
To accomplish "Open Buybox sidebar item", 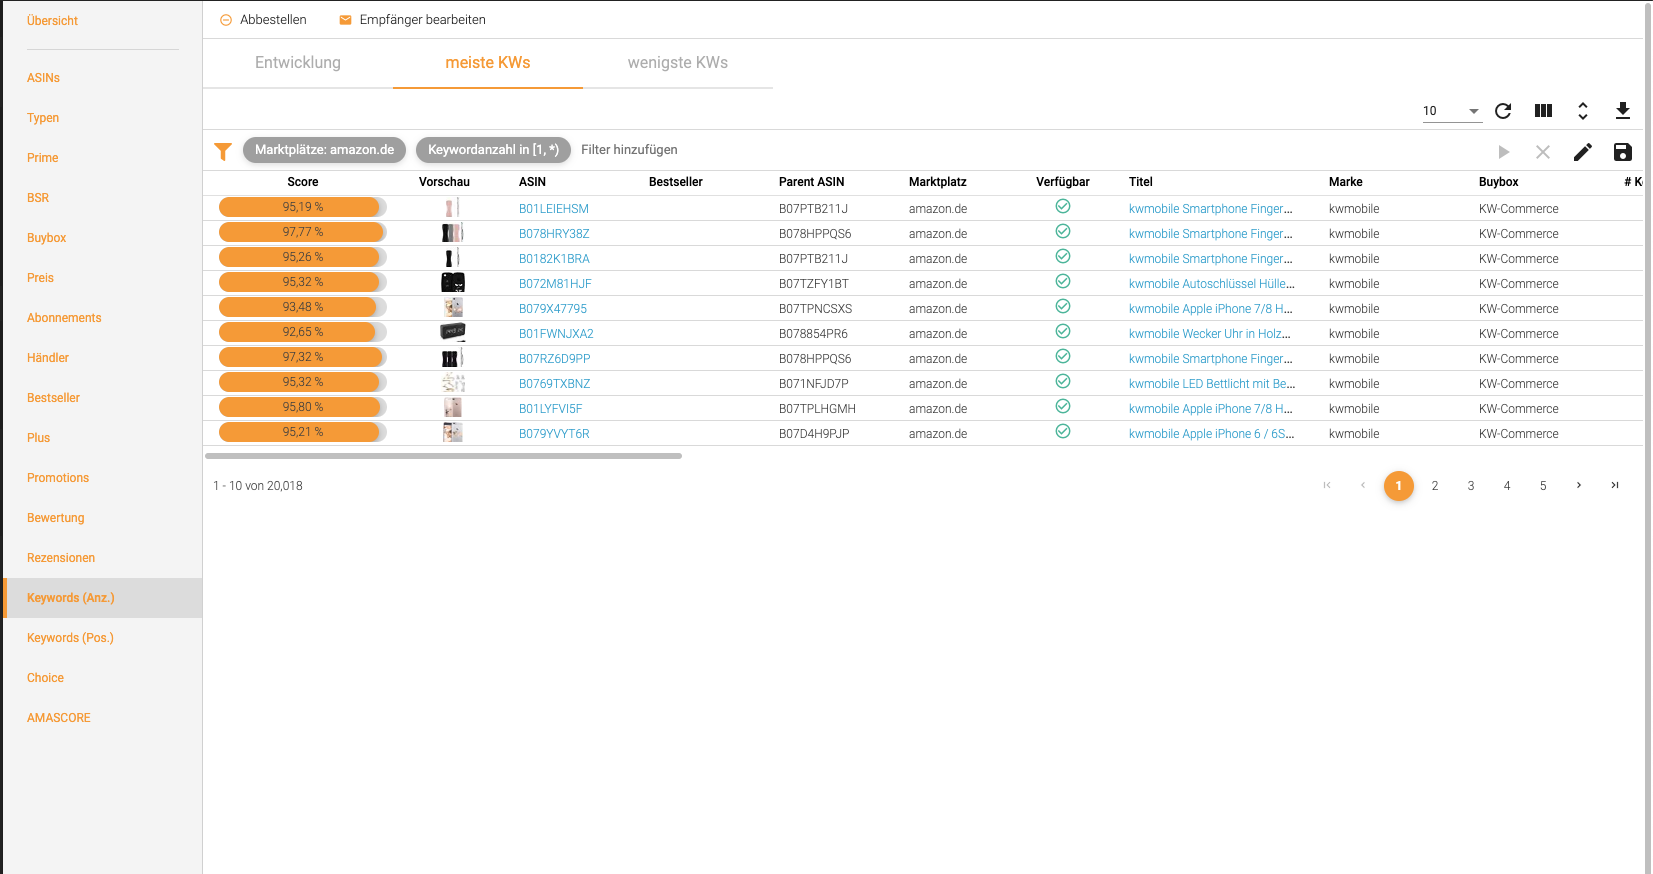I will [46, 238].
